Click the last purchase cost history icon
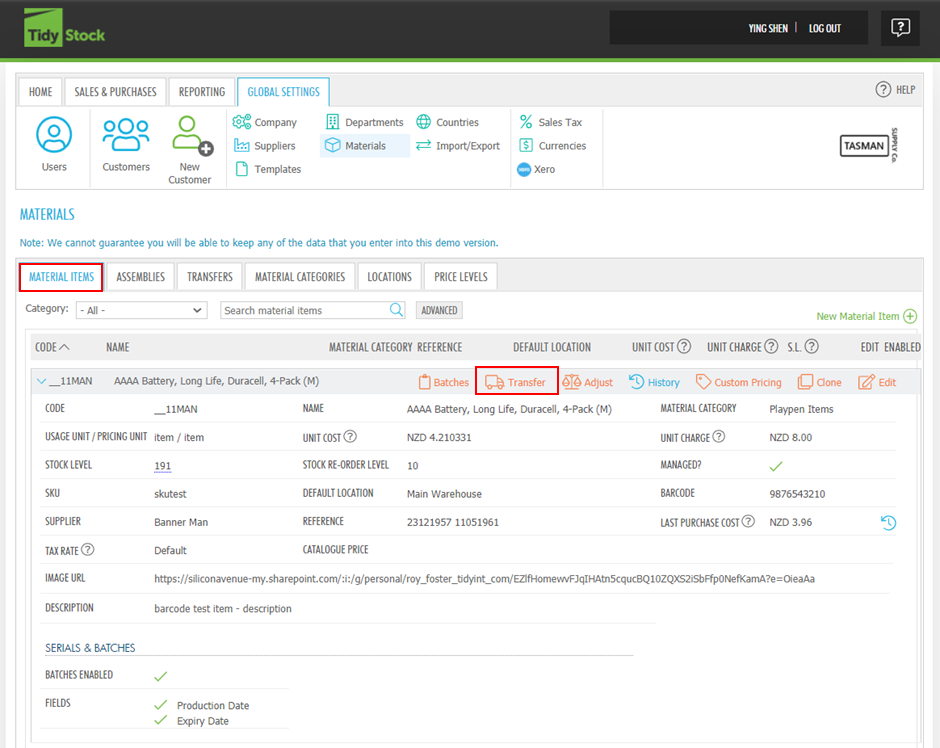Image resolution: width=940 pixels, height=748 pixels. coord(887,522)
